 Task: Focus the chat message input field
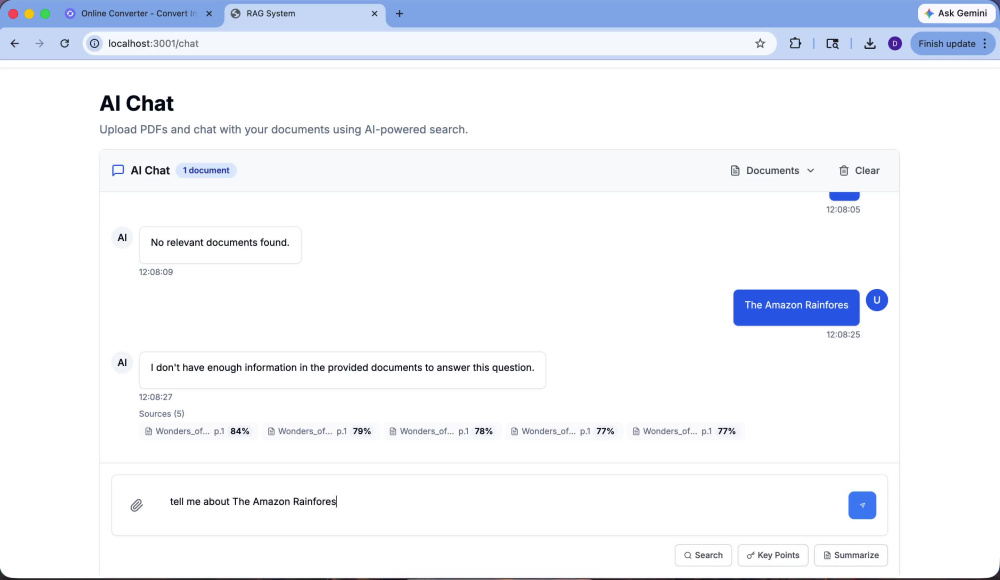(x=497, y=502)
